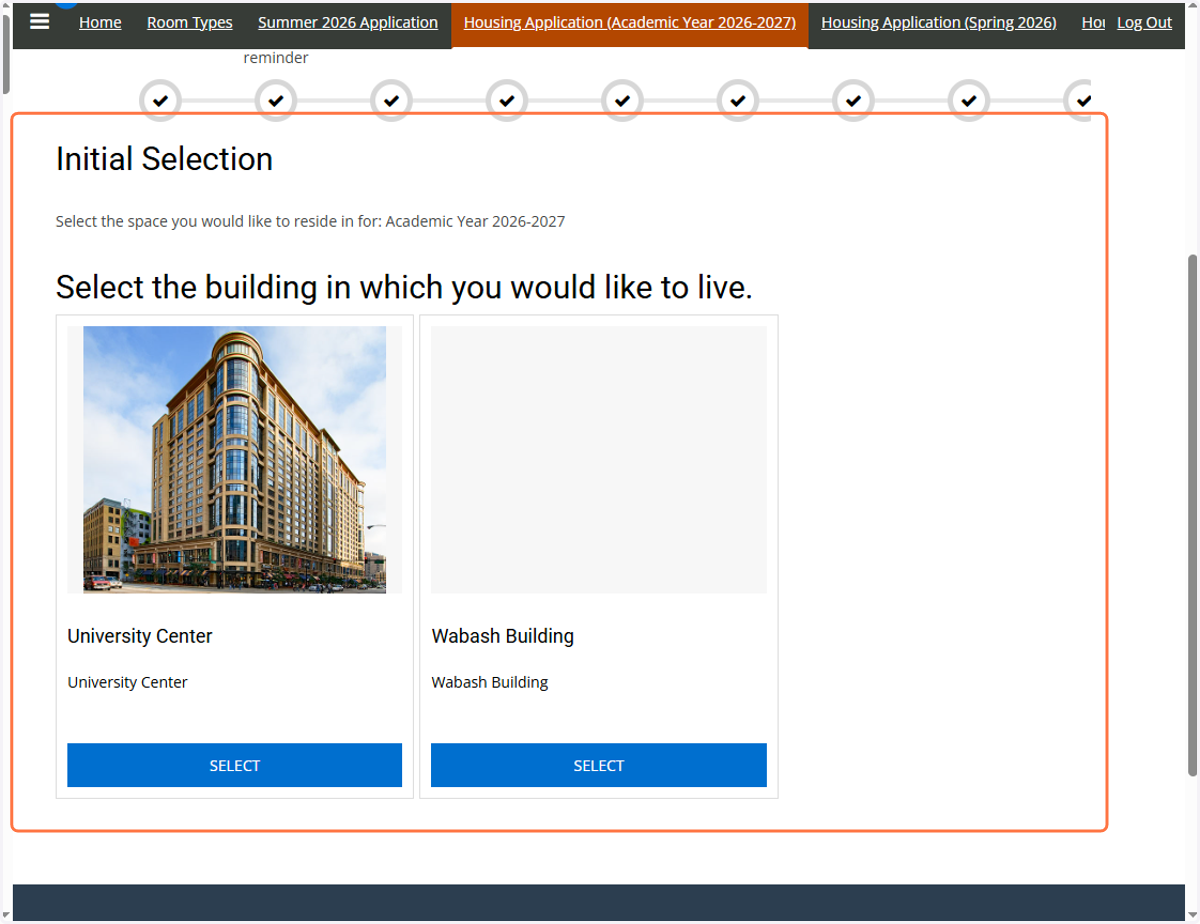Click the University Center description text
This screenshot has height=924, width=1200.
pyautogui.click(x=128, y=682)
